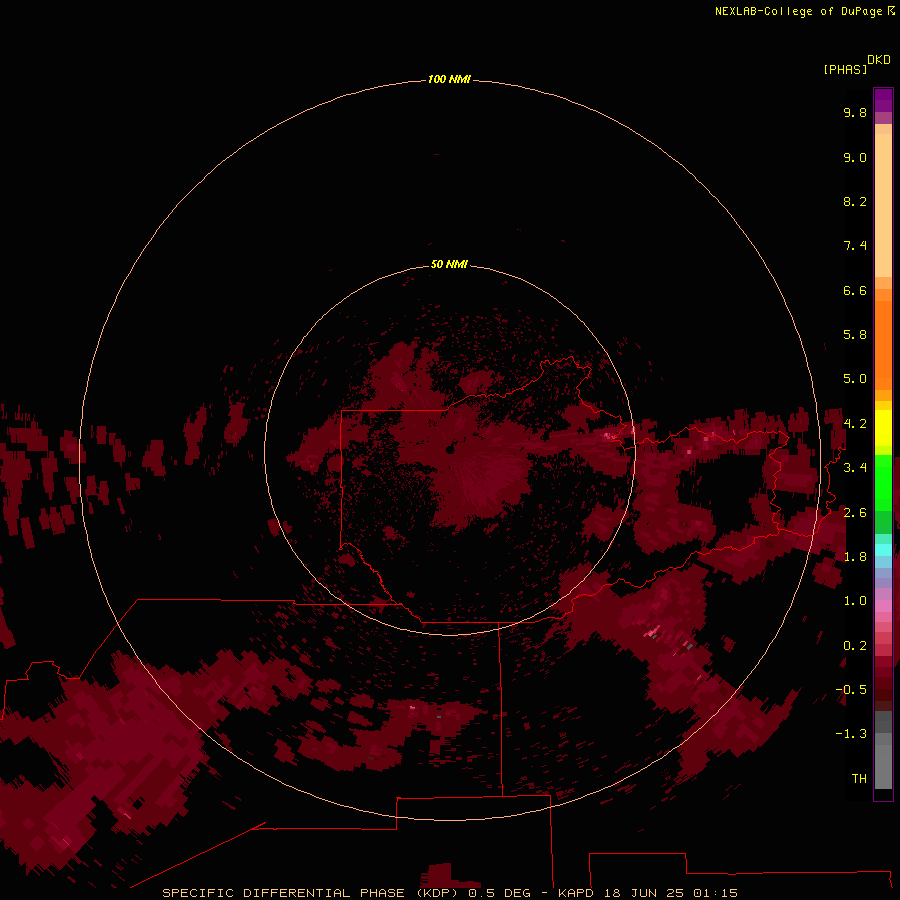Click the yellow segment of the color bar
900x900 pixels.
pos(883,428)
